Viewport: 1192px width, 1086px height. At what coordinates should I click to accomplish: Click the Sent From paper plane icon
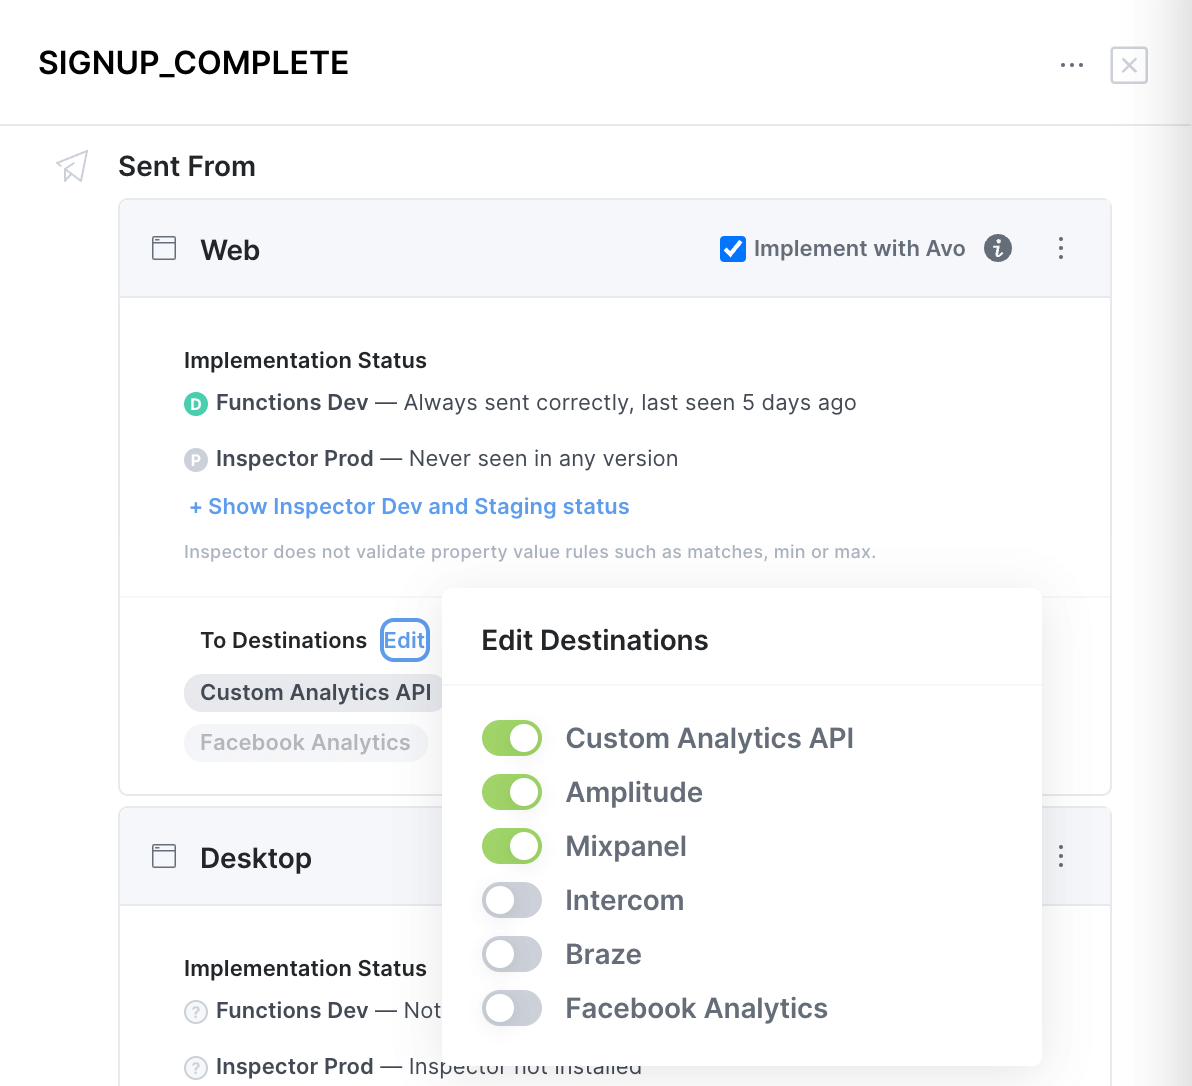(70, 166)
